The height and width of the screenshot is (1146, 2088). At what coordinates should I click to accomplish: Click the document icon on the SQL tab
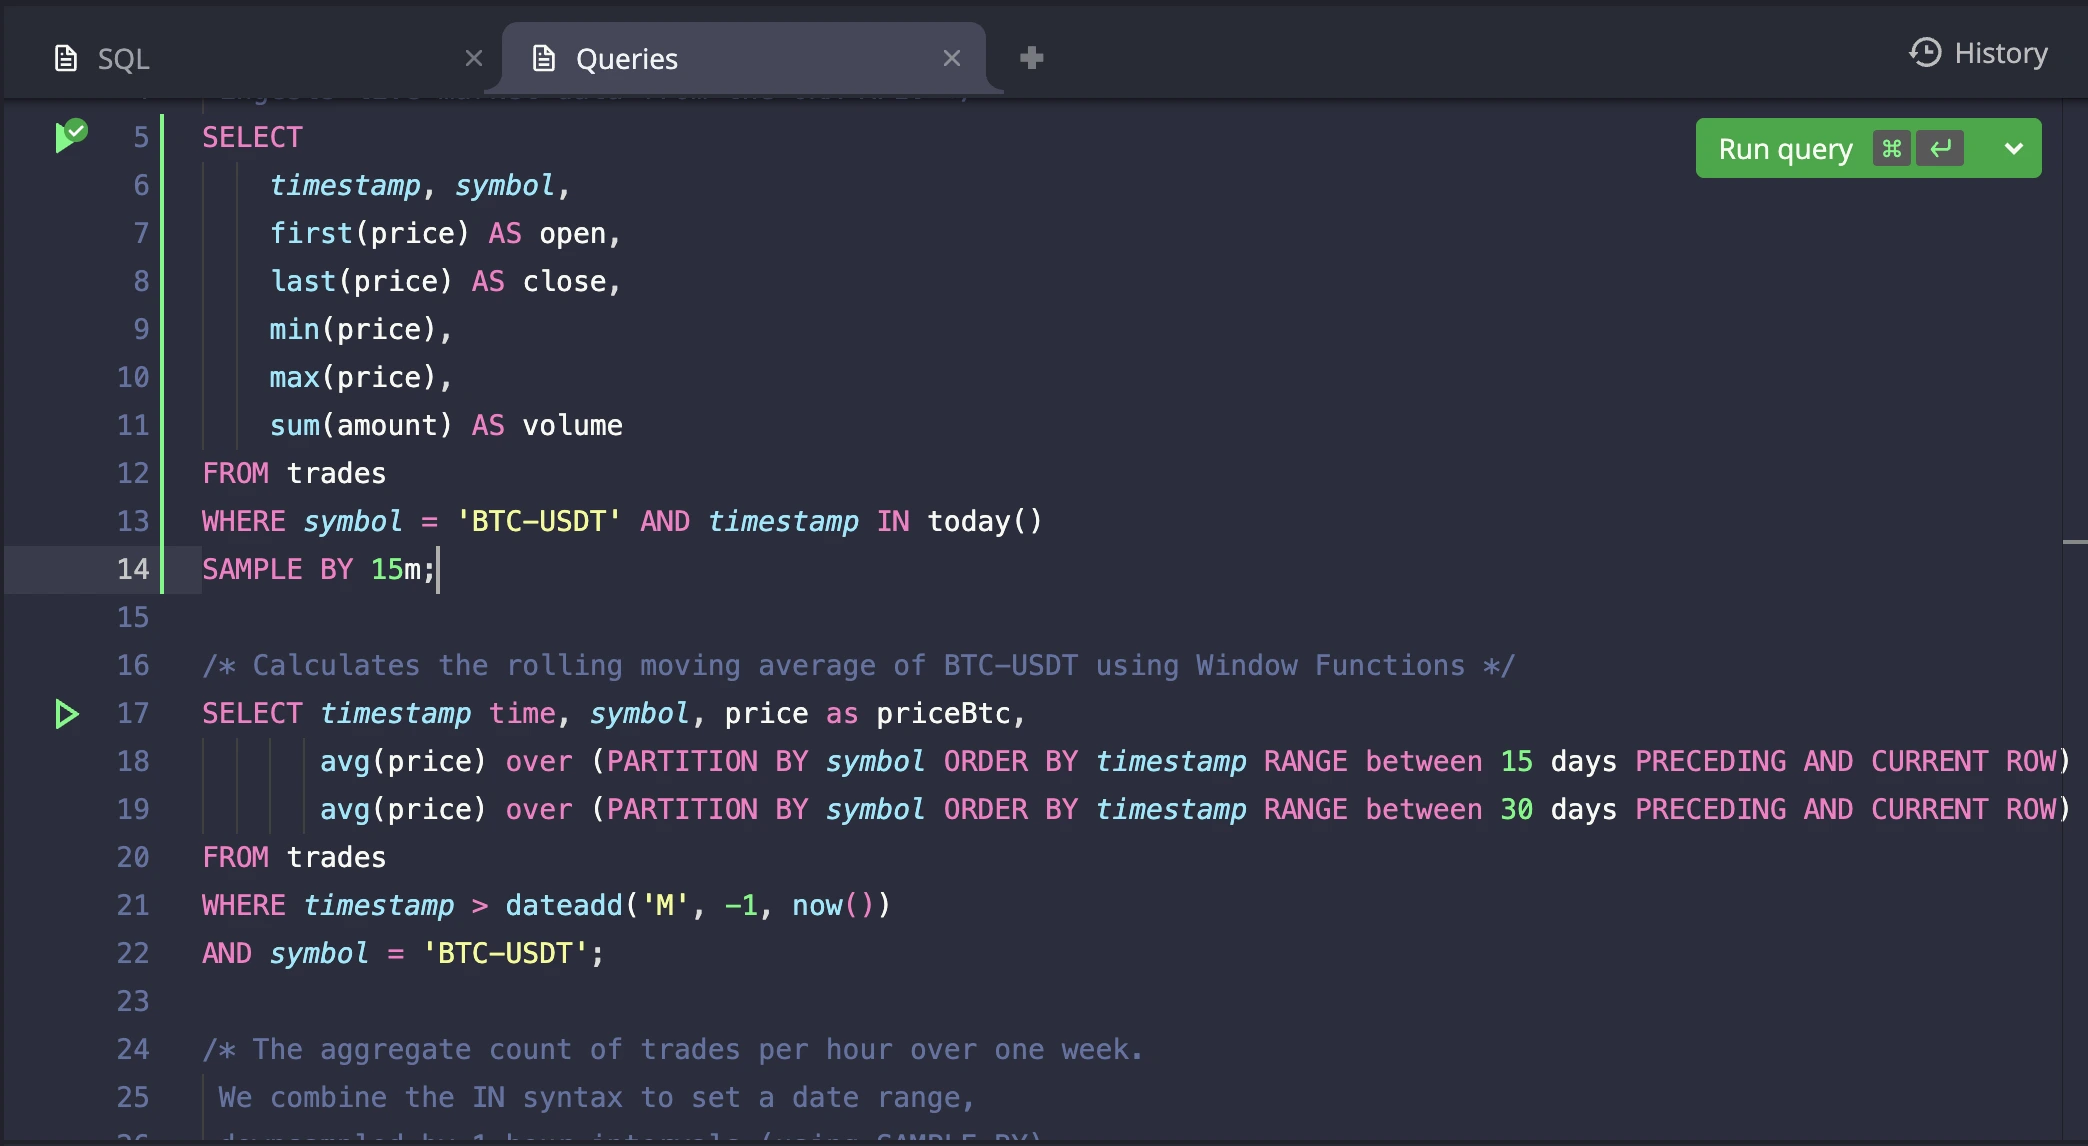(66, 57)
